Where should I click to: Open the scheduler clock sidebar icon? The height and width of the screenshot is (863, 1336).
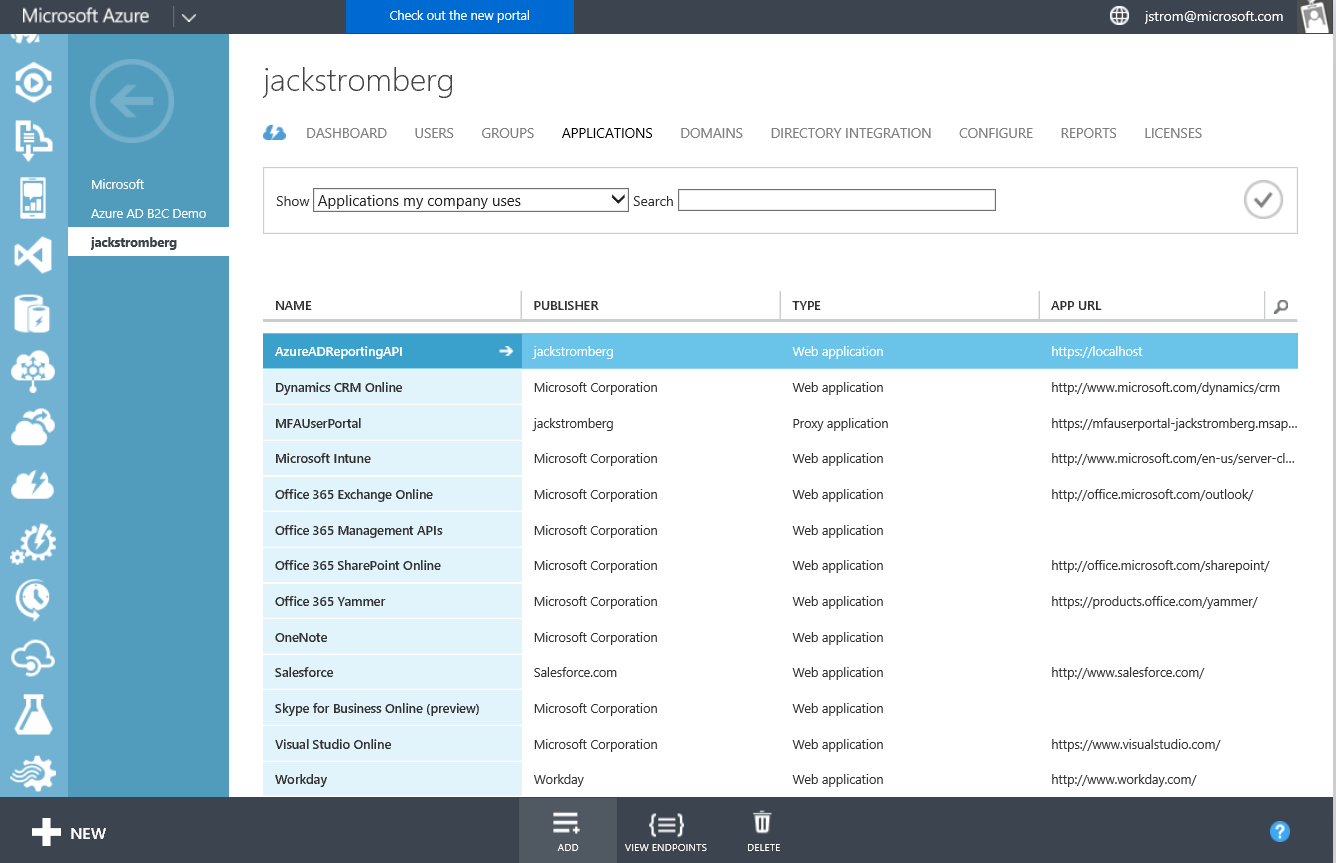coord(33,600)
